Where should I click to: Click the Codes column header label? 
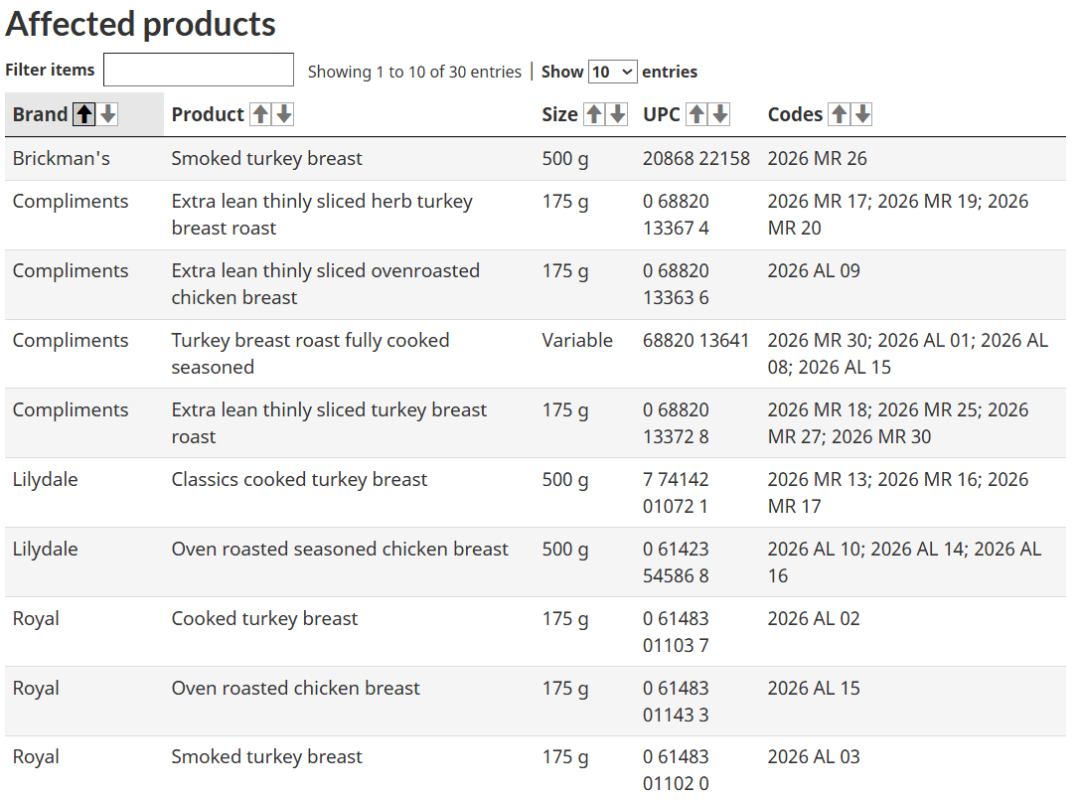(x=796, y=115)
